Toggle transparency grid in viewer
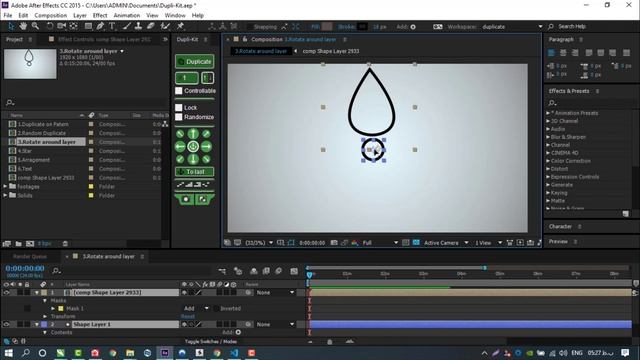Viewport: 640px width, 360px height. [x=416, y=242]
